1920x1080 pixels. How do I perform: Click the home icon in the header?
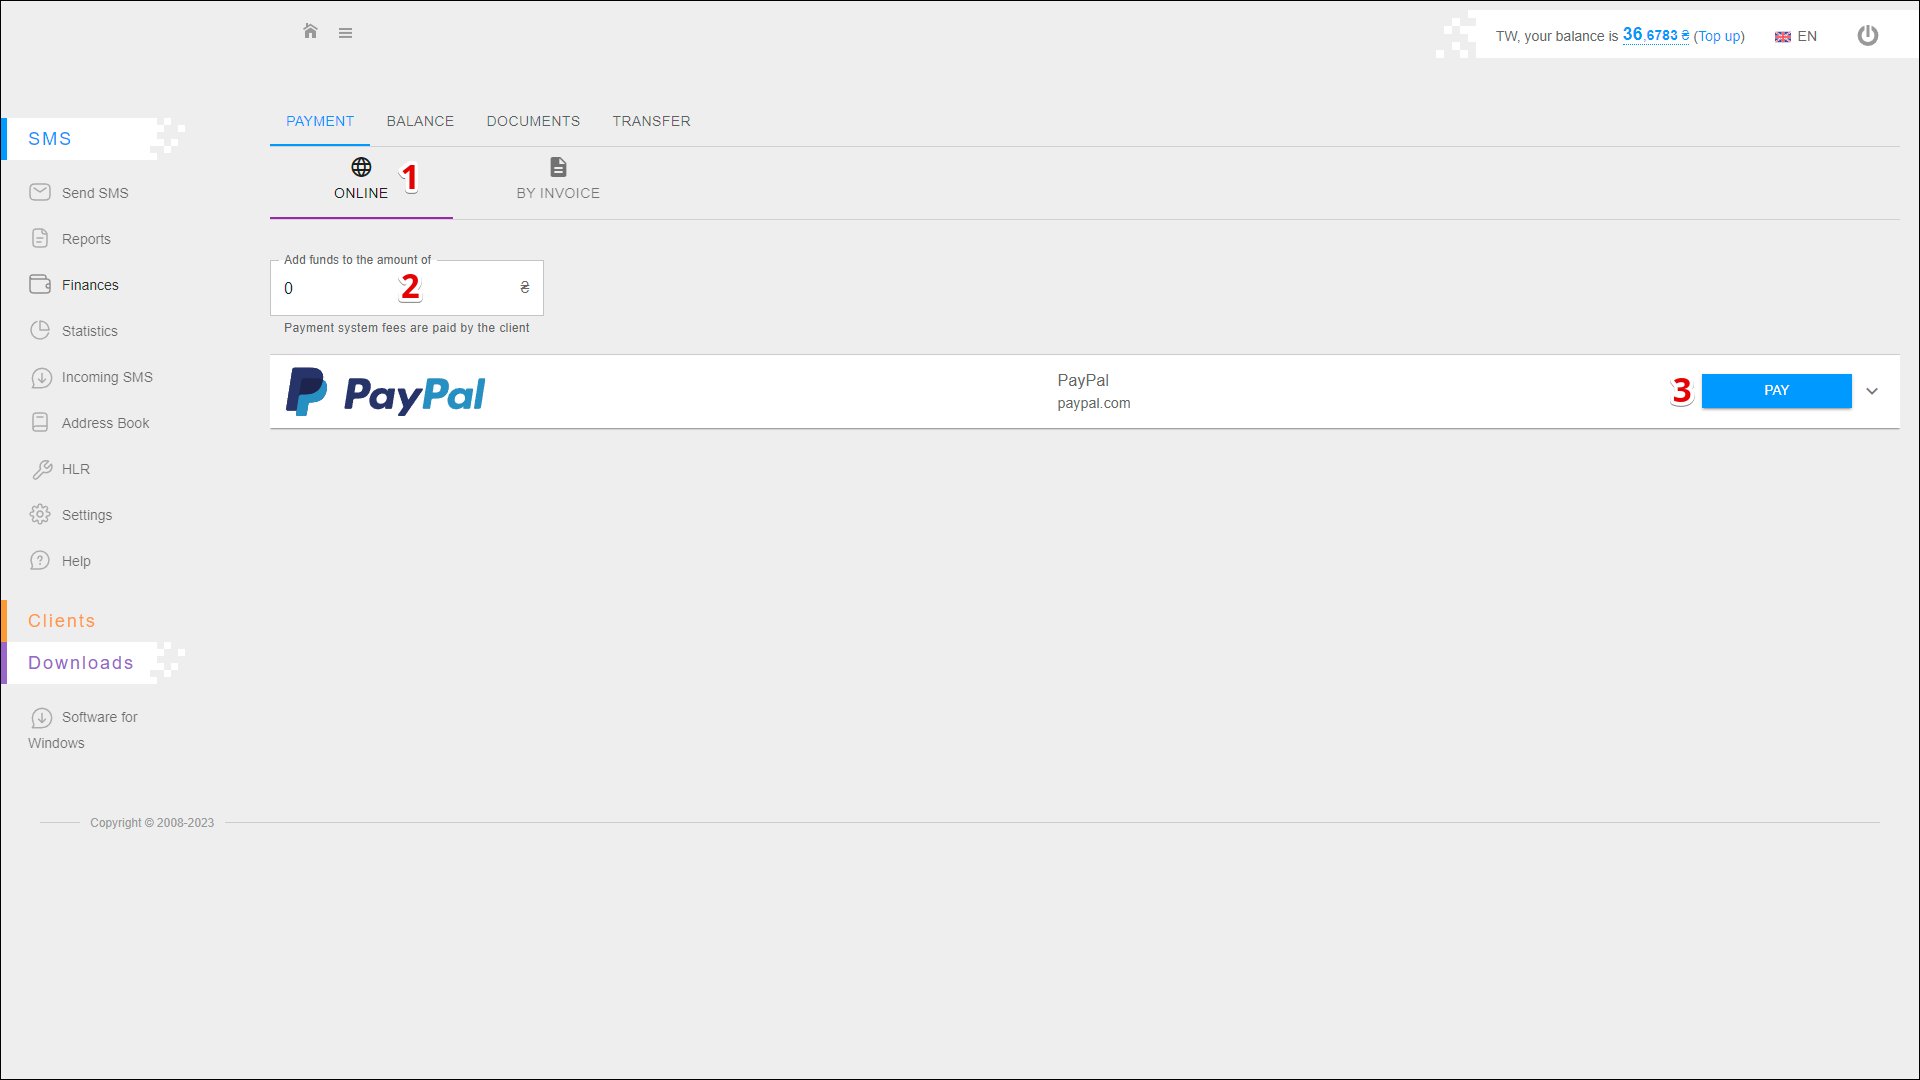click(310, 32)
